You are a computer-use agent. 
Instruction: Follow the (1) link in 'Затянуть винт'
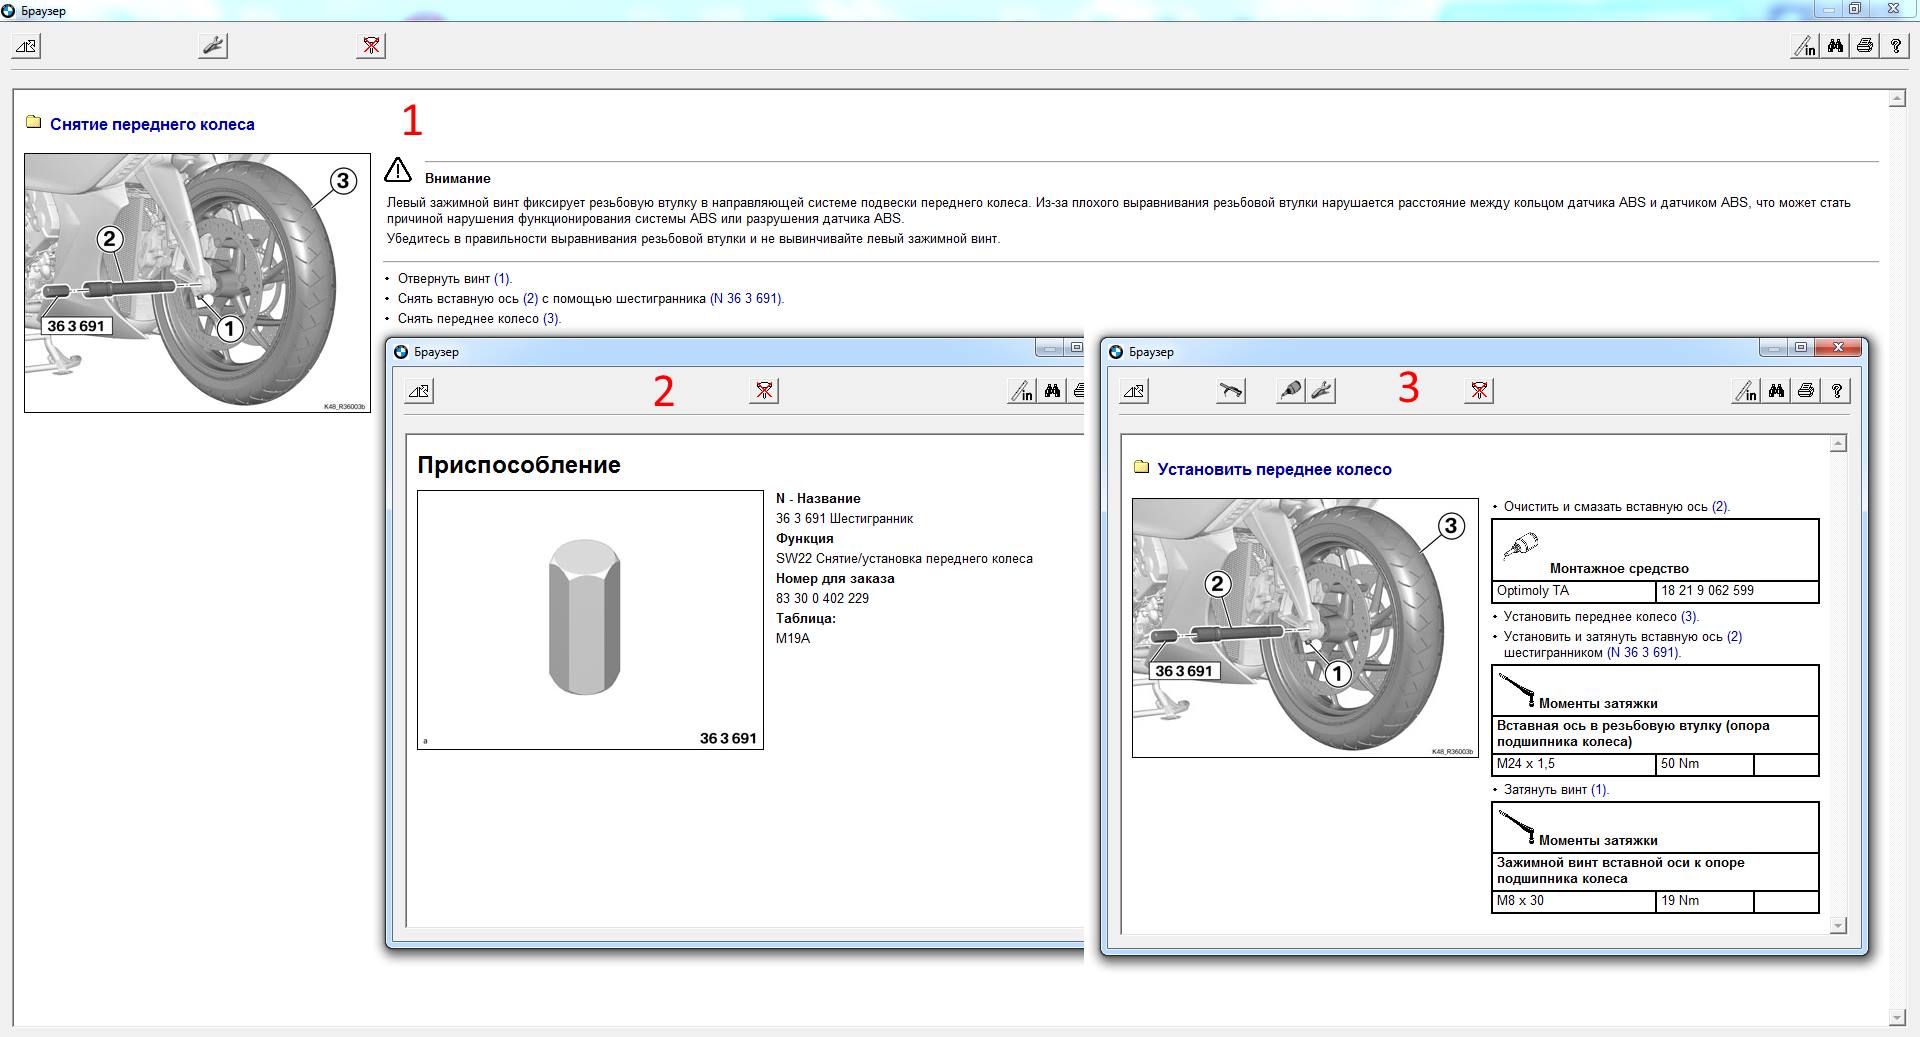(x=1599, y=790)
